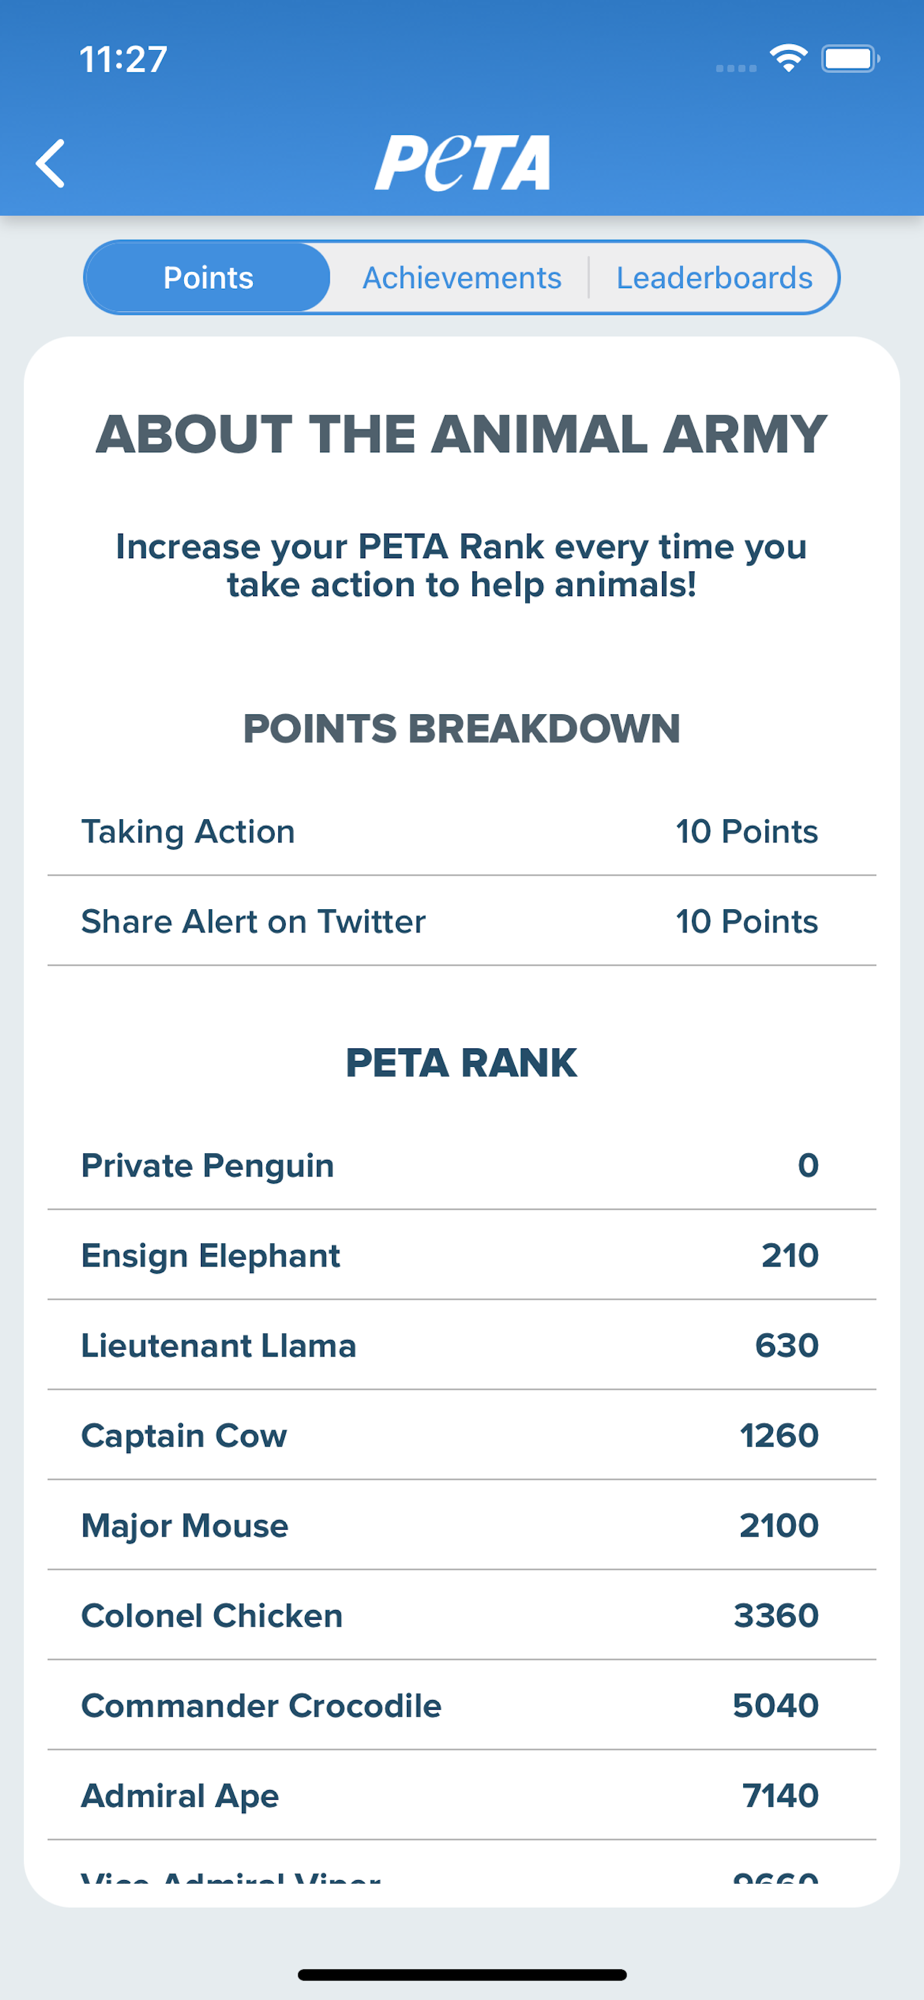The image size is (924, 2000).
Task: Tap the Share Alert on Twitter row
Action: pos(461,922)
